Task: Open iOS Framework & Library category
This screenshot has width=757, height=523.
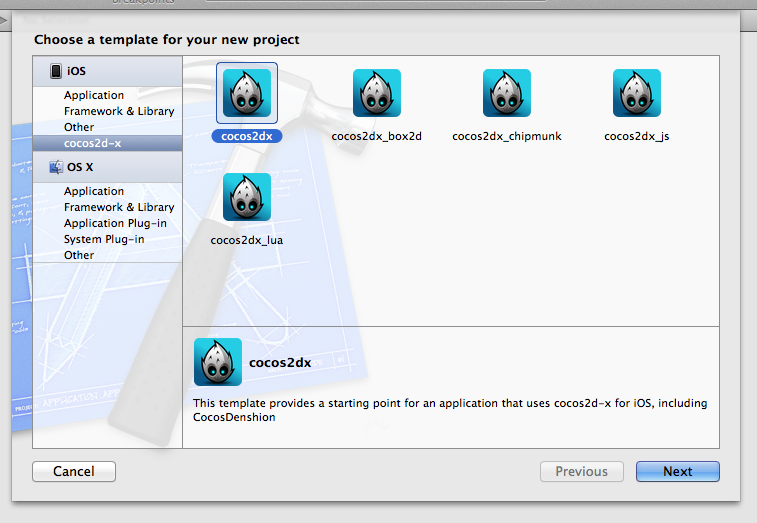Action: coord(119,111)
